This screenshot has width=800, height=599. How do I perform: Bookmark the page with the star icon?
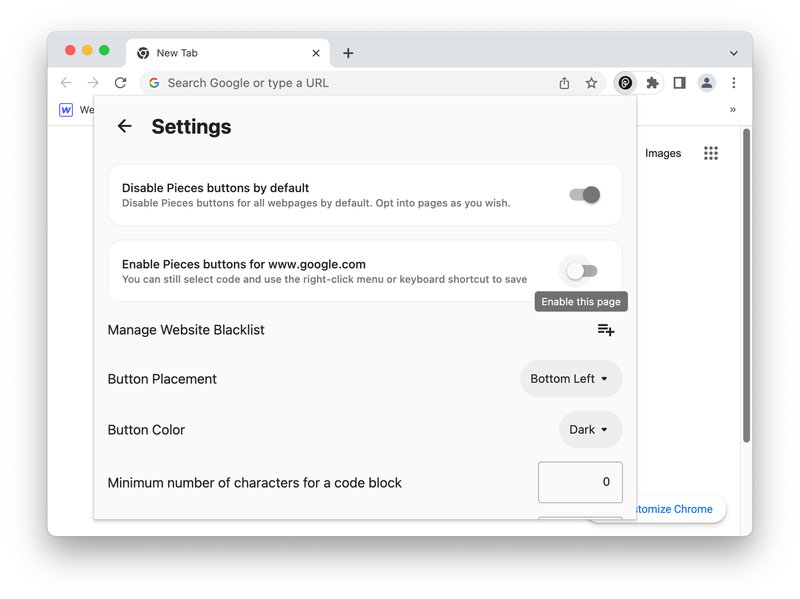pos(593,83)
